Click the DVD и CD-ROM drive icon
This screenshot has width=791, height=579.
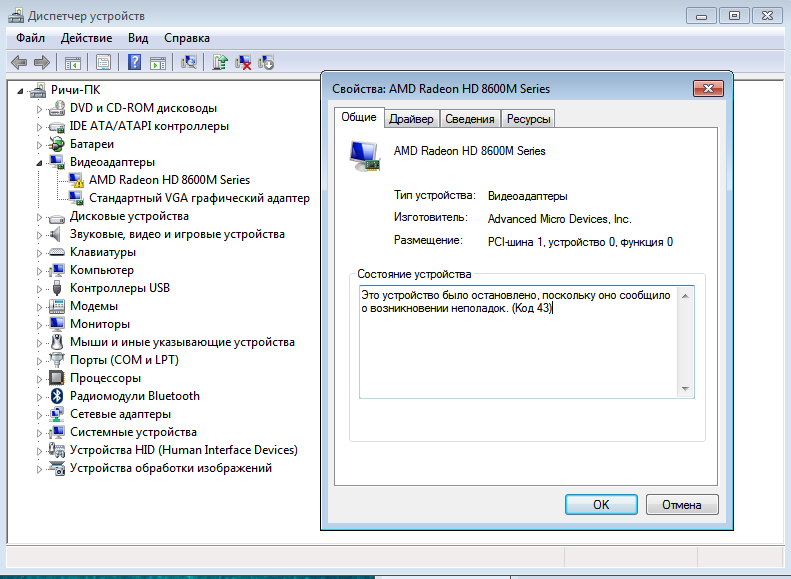tap(56, 108)
